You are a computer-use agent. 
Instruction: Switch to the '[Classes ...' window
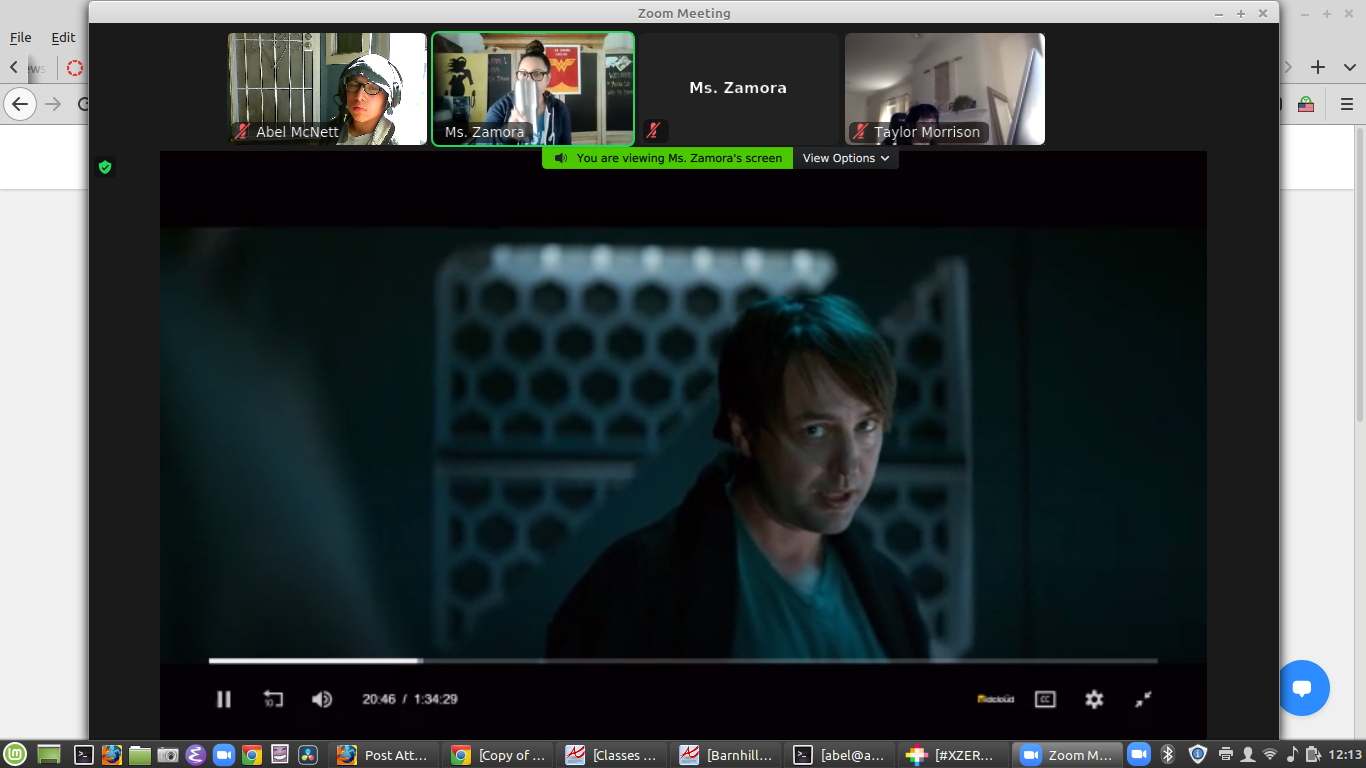pyautogui.click(x=613, y=755)
